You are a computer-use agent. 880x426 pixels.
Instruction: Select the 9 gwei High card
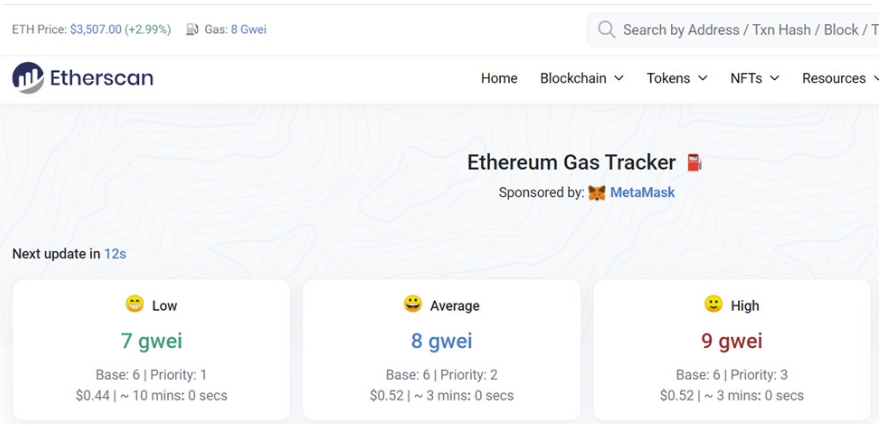pyautogui.click(x=732, y=349)
